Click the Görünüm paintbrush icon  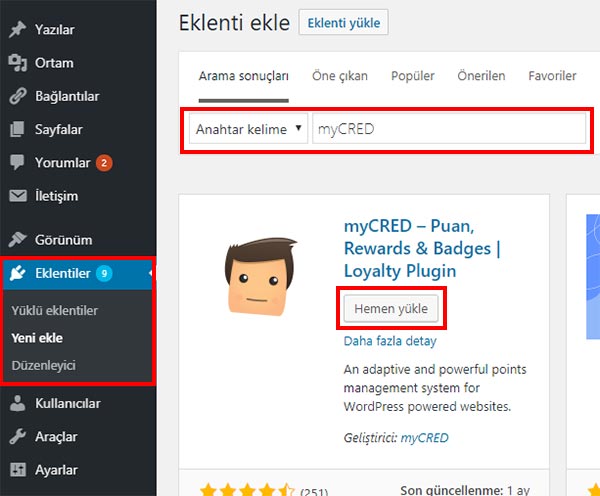point(18,240)
